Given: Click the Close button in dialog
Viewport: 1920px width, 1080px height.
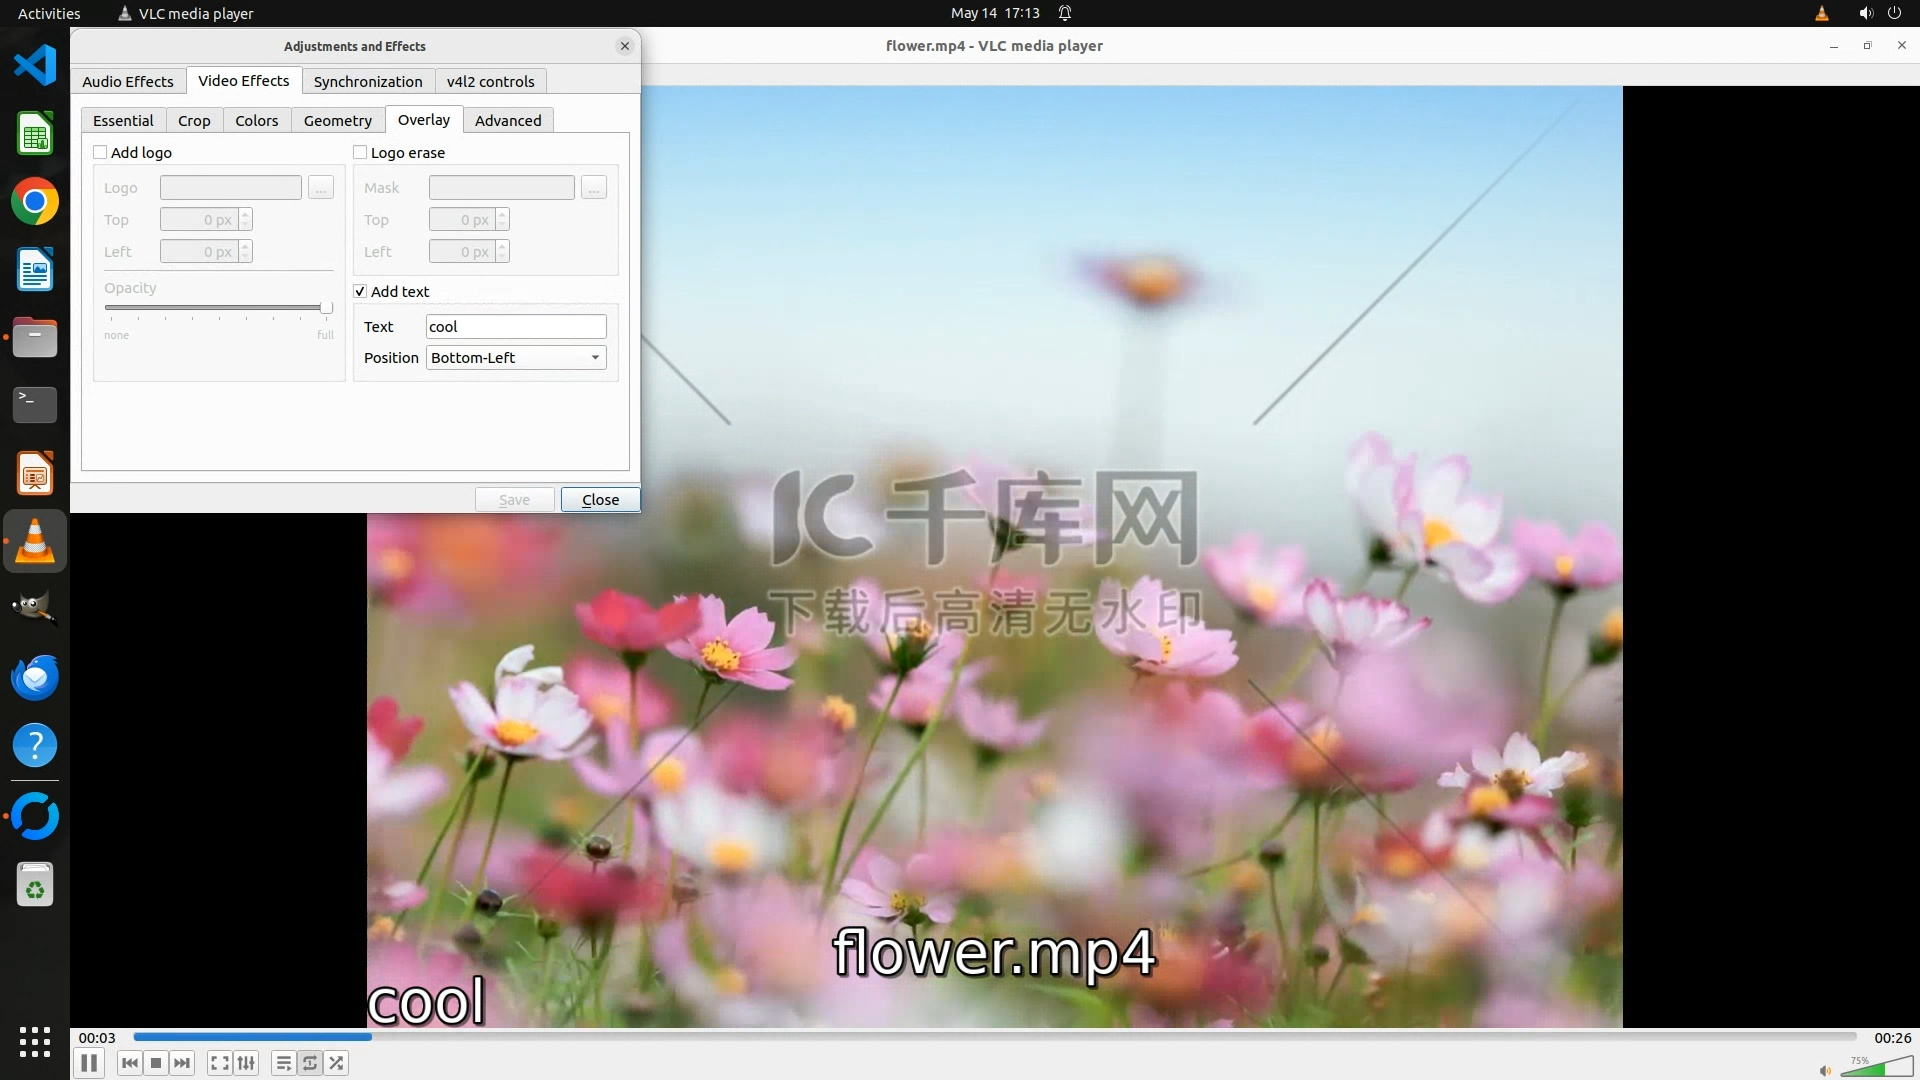Looking at the screenshot, I should pyautogui.click(x=600, y=499).
